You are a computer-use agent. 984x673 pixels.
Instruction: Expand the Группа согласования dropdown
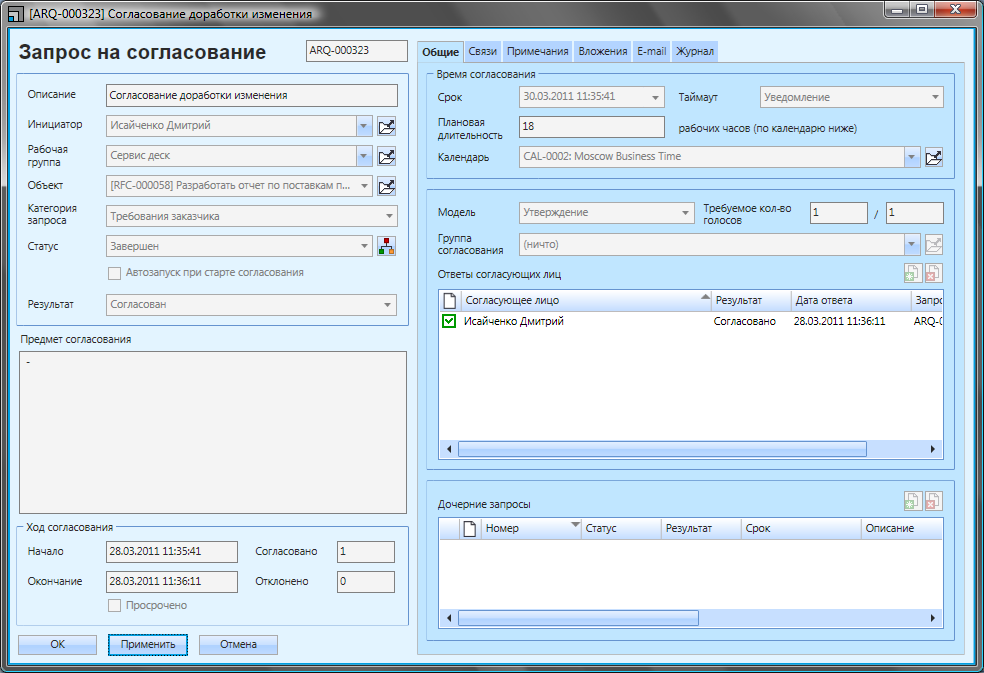(912, 245)
